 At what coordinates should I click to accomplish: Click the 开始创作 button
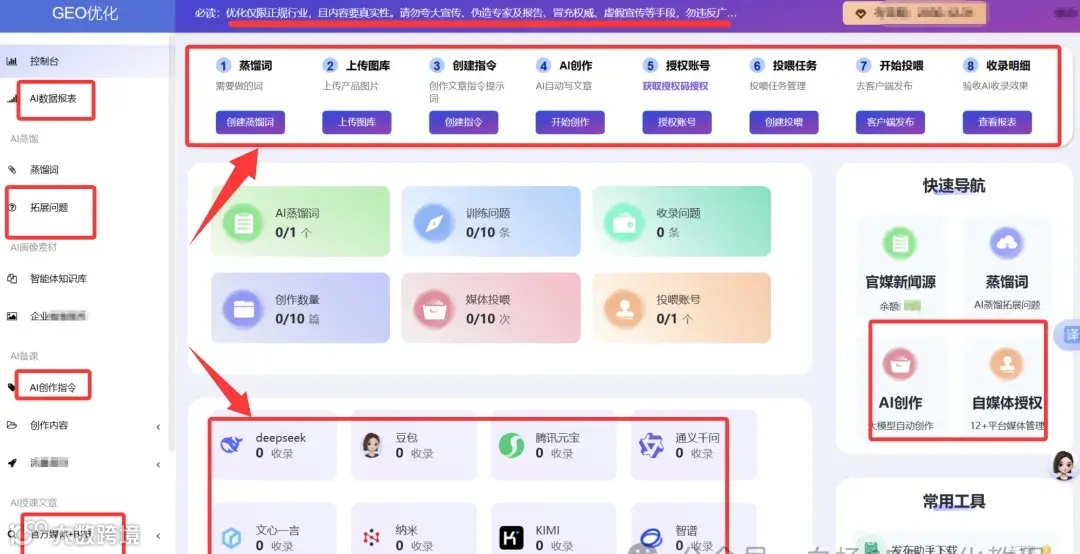pos(570,122)
